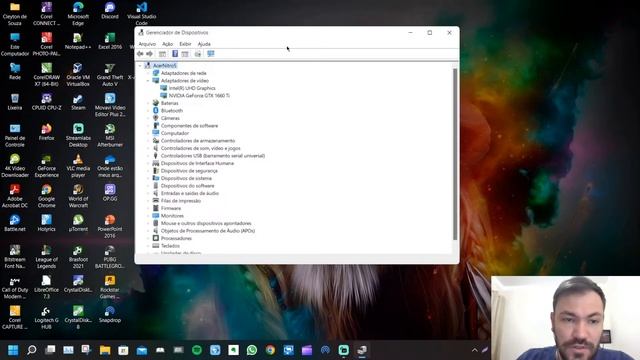Select Controladores de armazenamento row
The height and width of the screenshot is (360, 640).
click(x=198, y=141)
